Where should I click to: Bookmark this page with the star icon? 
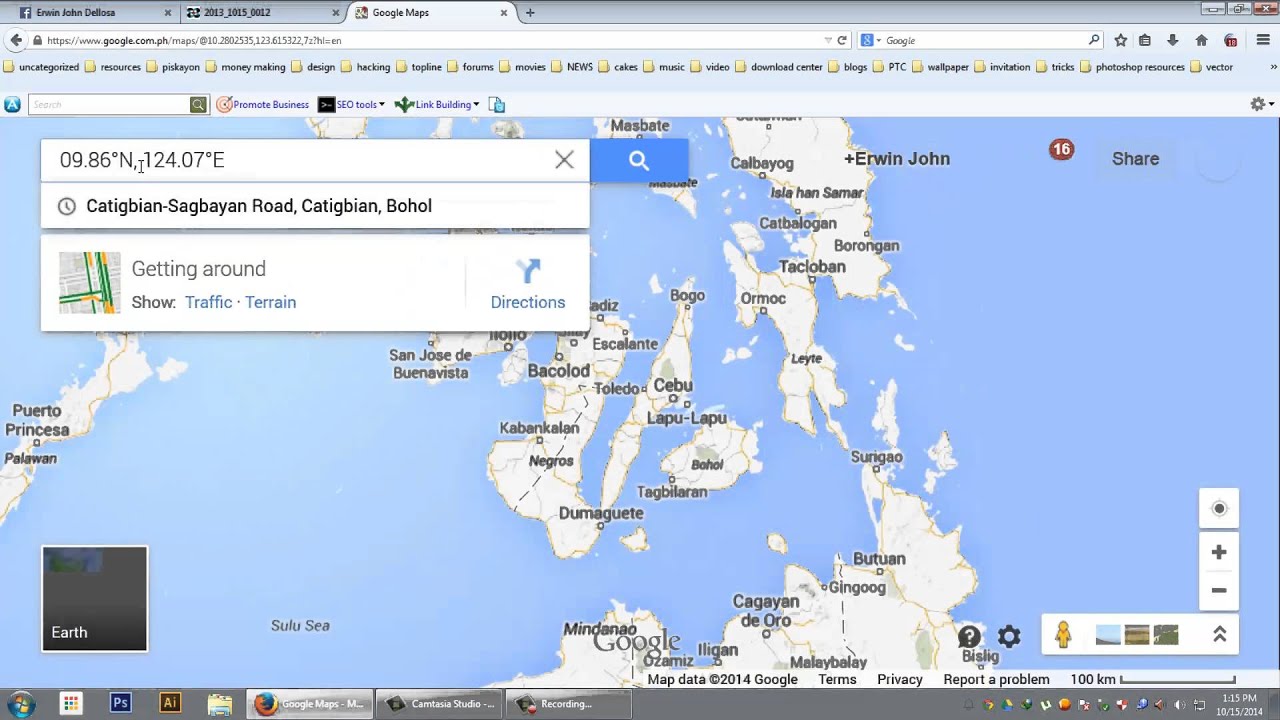(x=1121, y=41)
